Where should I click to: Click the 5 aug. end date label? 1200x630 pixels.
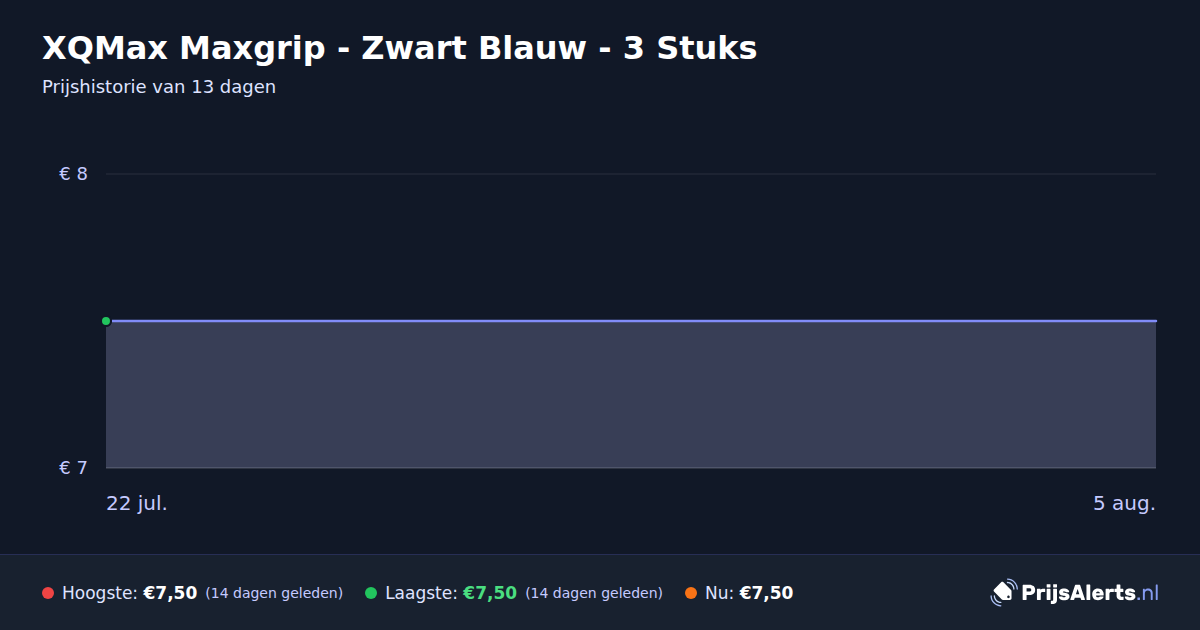tap(1124, 503)
